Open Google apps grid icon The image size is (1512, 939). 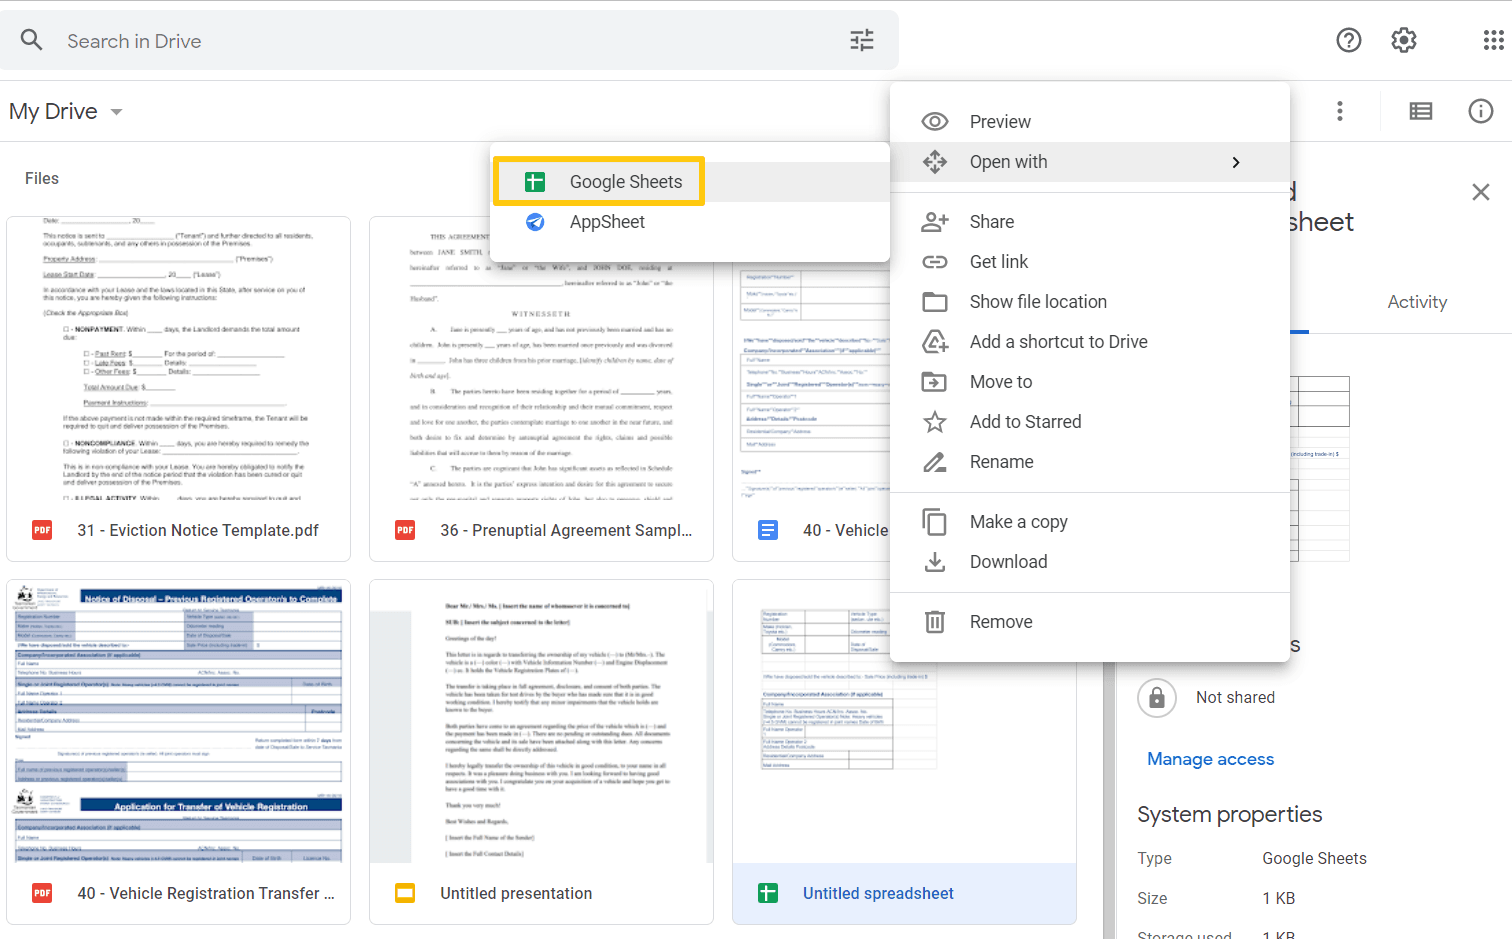coord(1493,40)
